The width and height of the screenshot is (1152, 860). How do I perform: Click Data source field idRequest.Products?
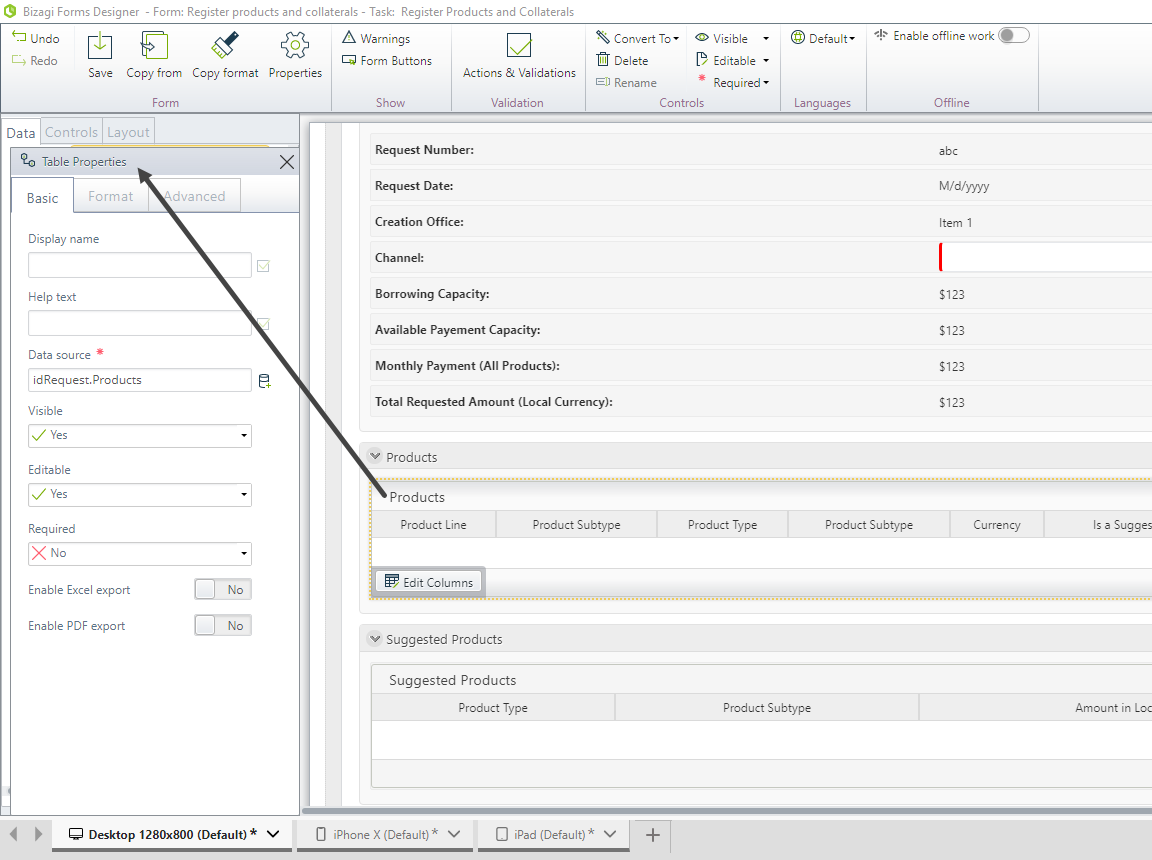point(140,380)
